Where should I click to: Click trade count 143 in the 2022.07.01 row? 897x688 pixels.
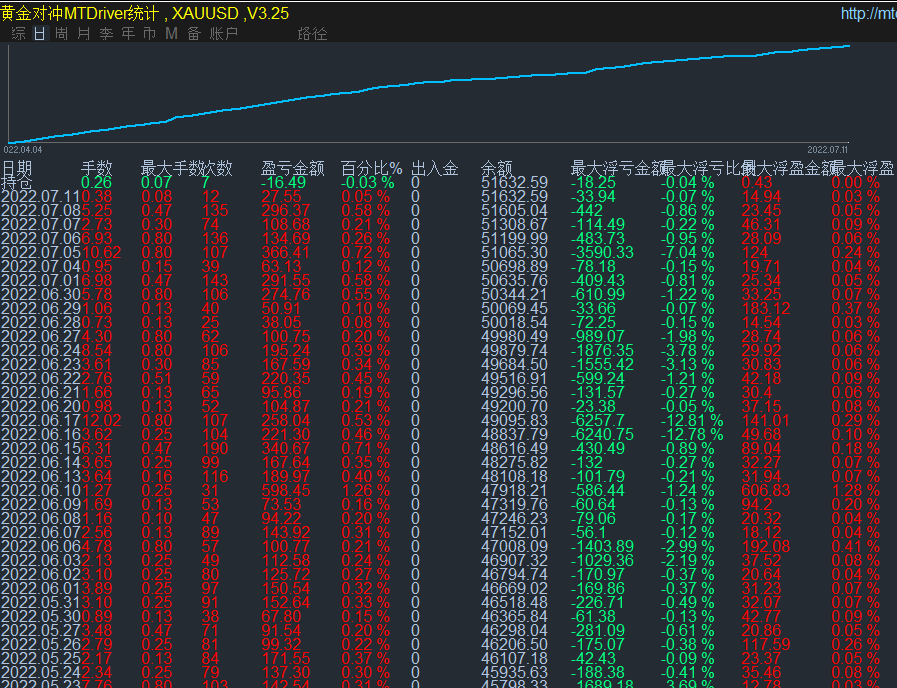pos(215,281)
